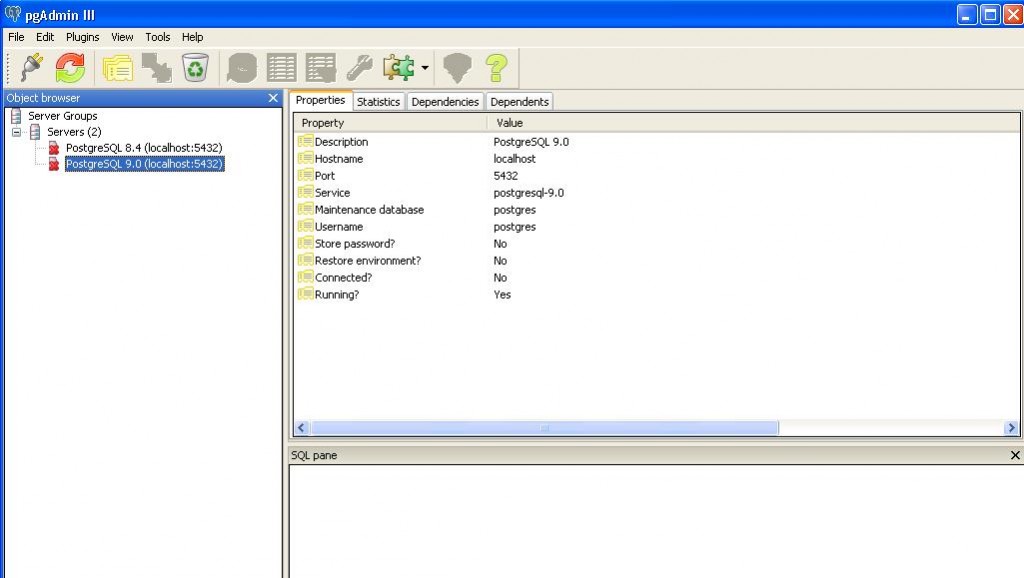Screen dimensions: 1024x578
Task: Collapse the Servers (2) tree node
Action: tap(17, 132)
